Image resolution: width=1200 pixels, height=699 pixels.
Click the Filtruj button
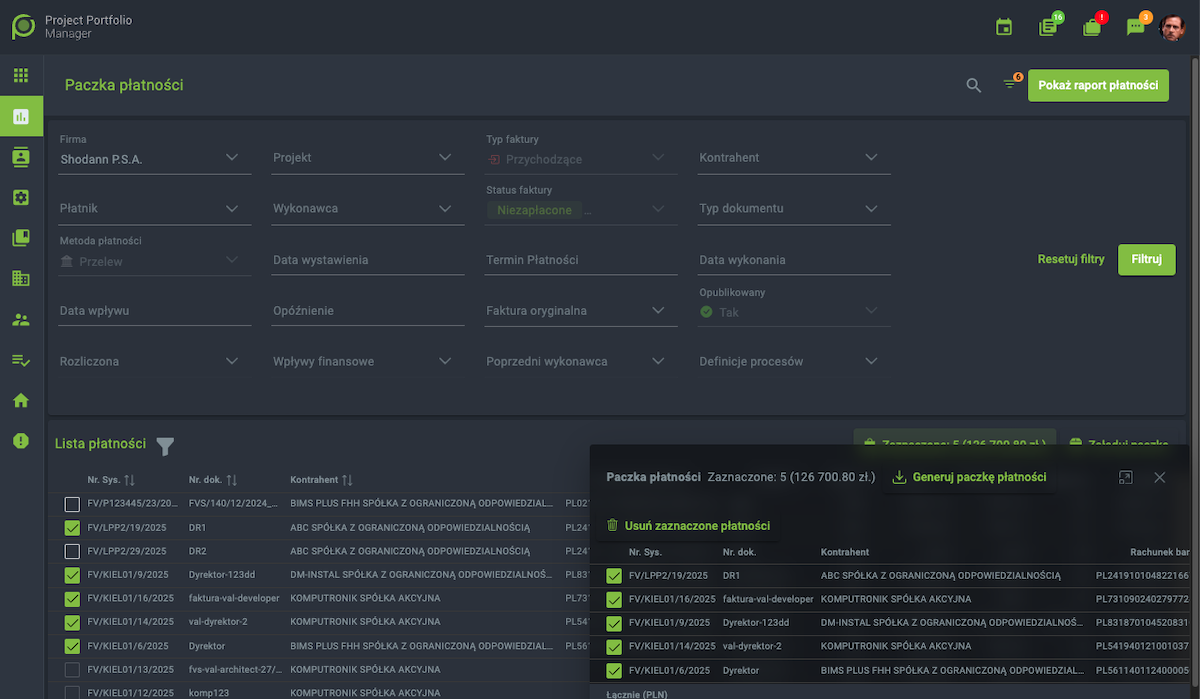1146,259
